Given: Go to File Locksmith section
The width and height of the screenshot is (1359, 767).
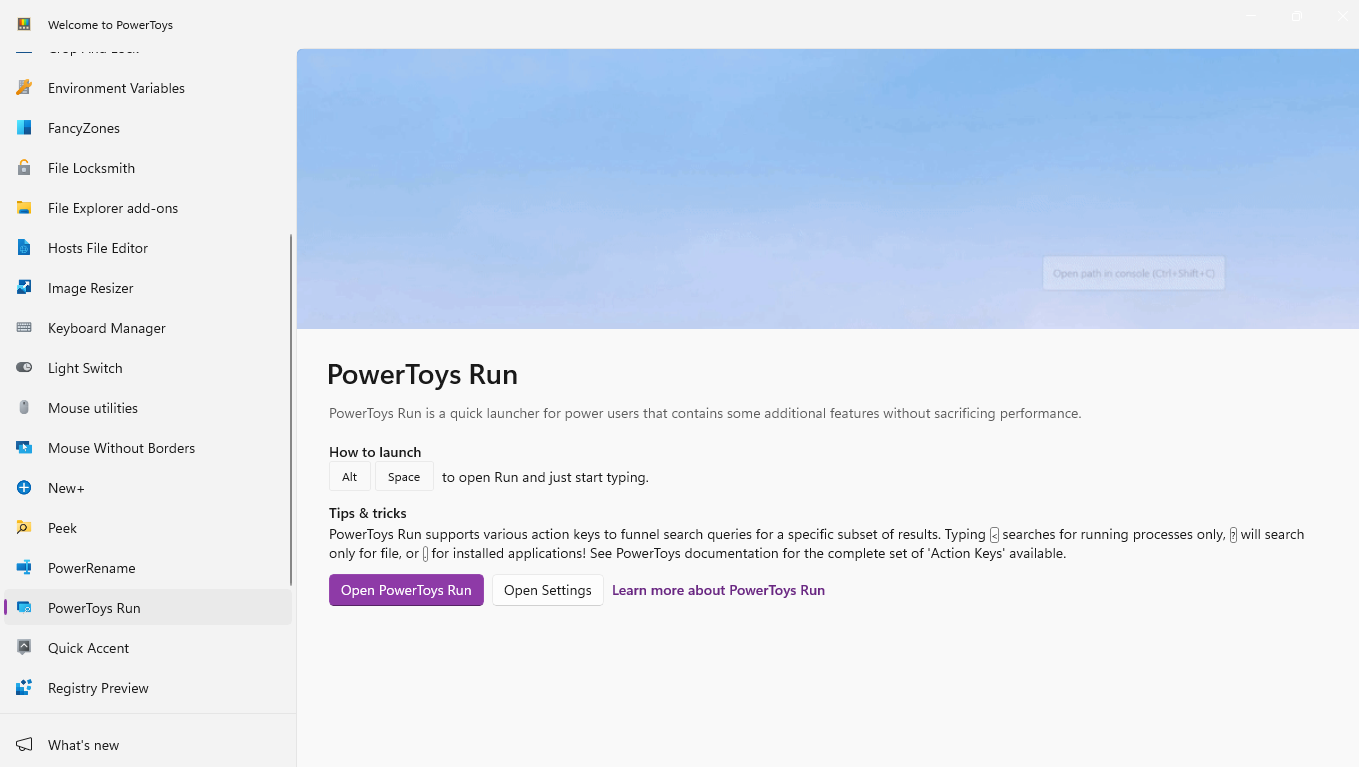Looking at the screenshot, I should [148, 168].
